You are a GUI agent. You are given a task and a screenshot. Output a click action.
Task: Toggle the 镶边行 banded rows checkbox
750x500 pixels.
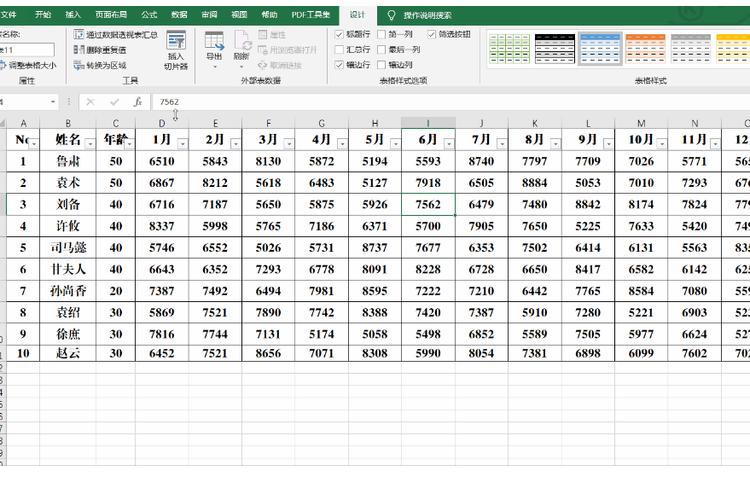pyautogui.click(x=339, y=65)
